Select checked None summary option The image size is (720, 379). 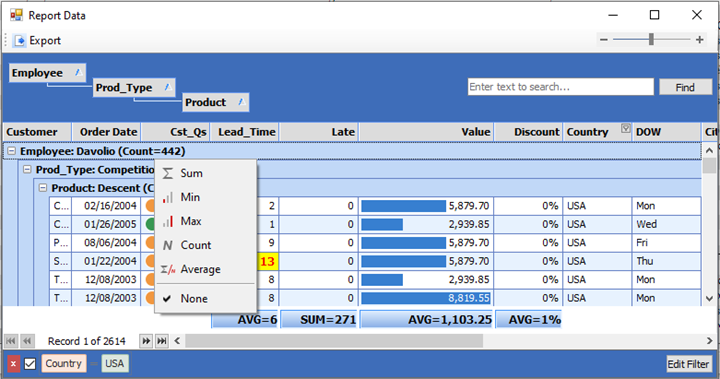pyautogui.click(x=205, y=299)
